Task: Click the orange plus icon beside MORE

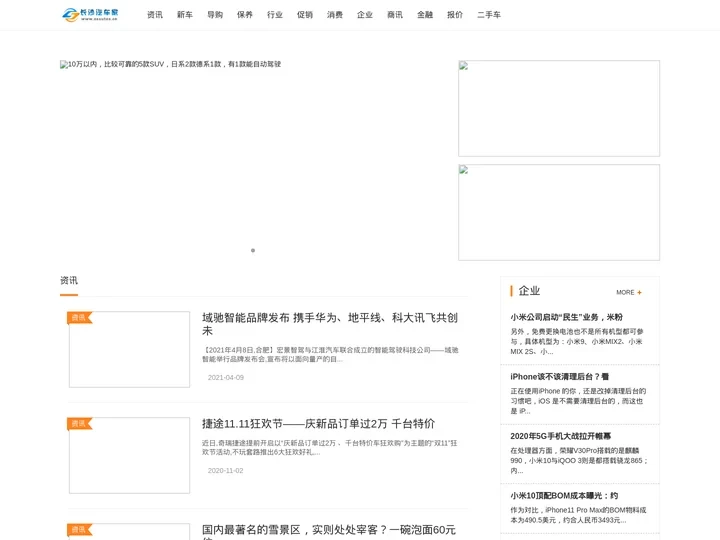Action: (x=639, y=292)
